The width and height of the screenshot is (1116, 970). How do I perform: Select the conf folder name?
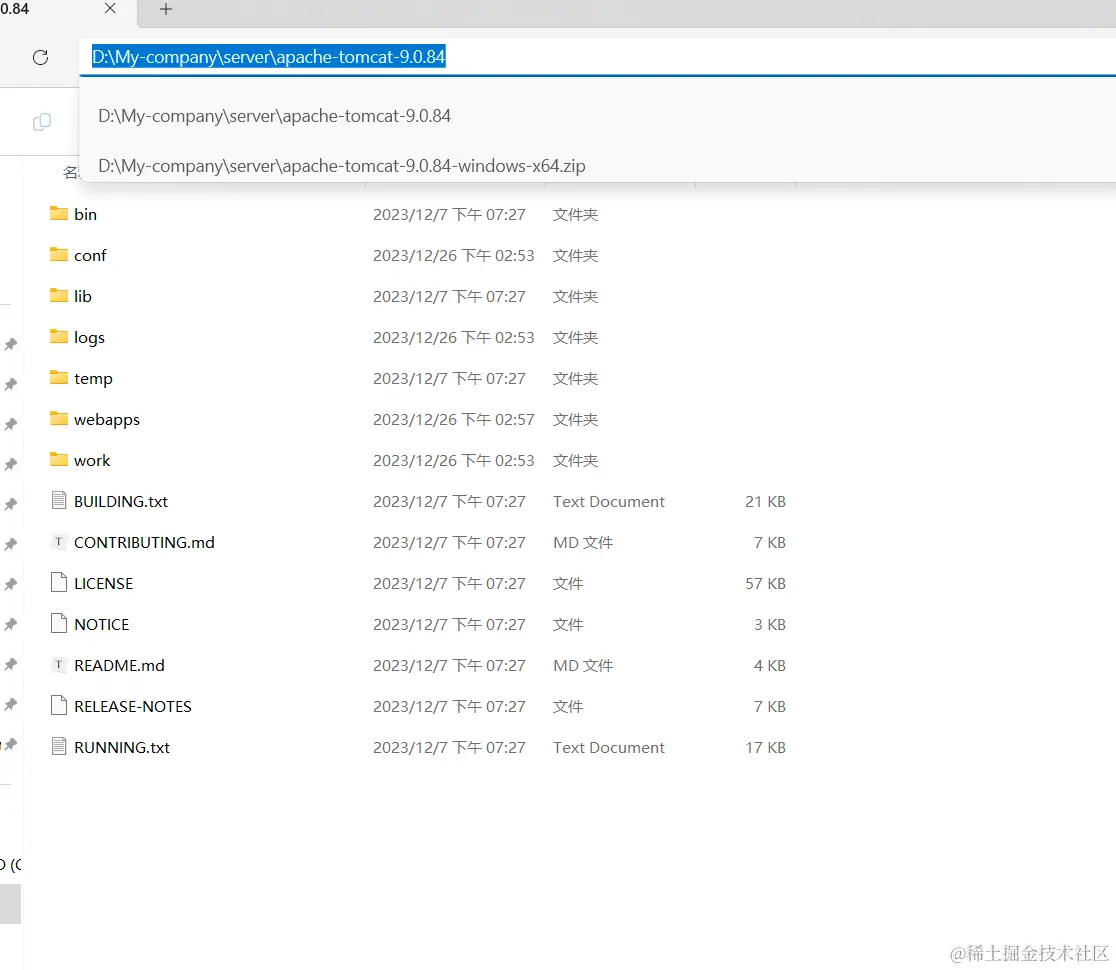click(90, 255)
